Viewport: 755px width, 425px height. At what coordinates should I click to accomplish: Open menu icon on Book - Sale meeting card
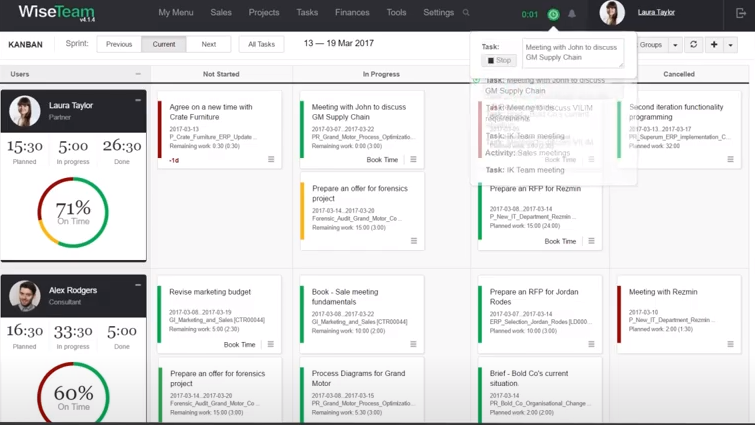click(413, 344)
